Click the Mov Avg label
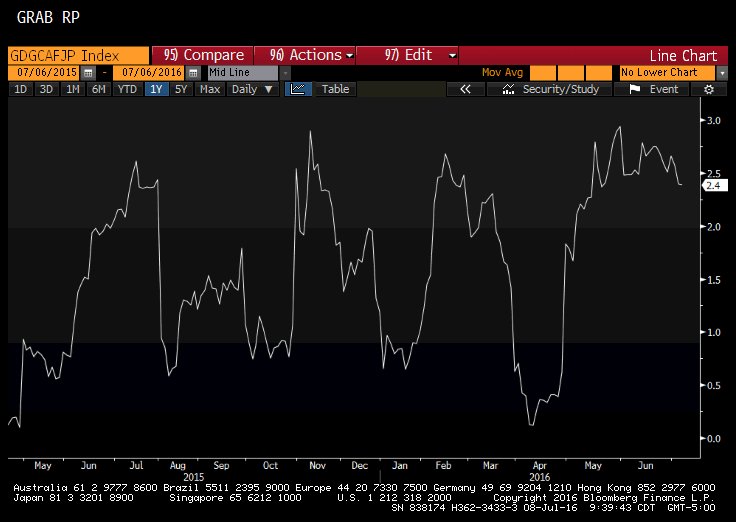Viewport: 736px width, 522px height. 502,73
